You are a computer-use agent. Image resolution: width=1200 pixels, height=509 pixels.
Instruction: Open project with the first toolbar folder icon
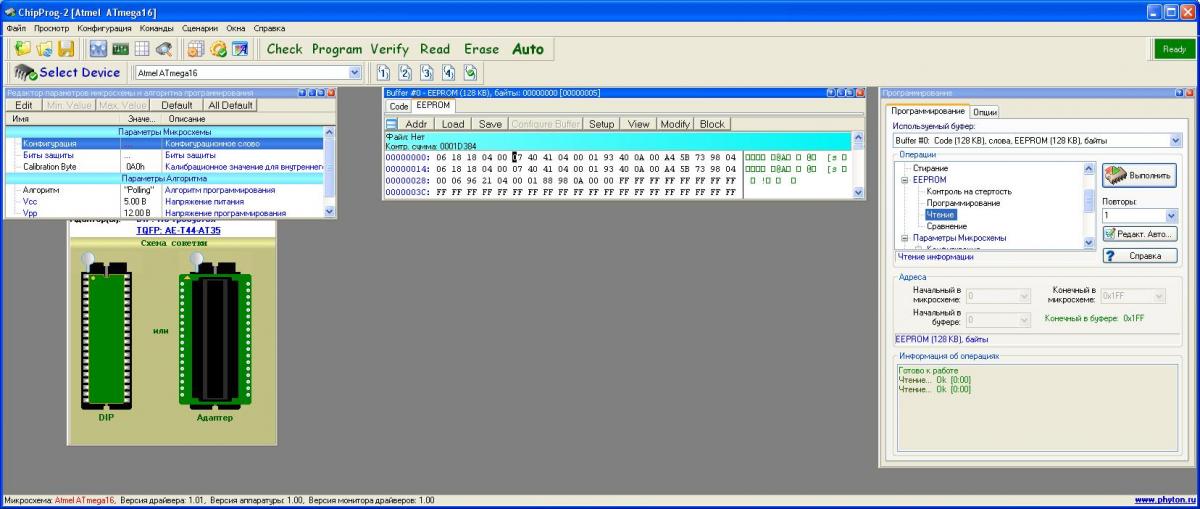point(22,48)
